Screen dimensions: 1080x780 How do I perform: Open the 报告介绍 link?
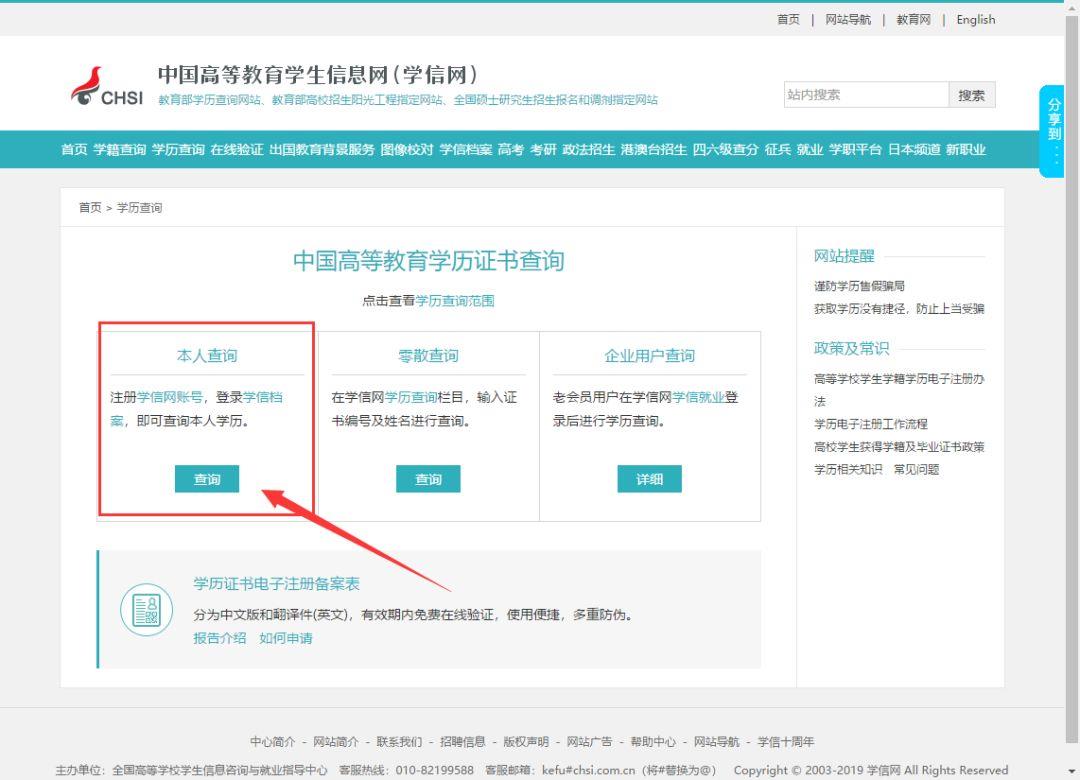219,638
